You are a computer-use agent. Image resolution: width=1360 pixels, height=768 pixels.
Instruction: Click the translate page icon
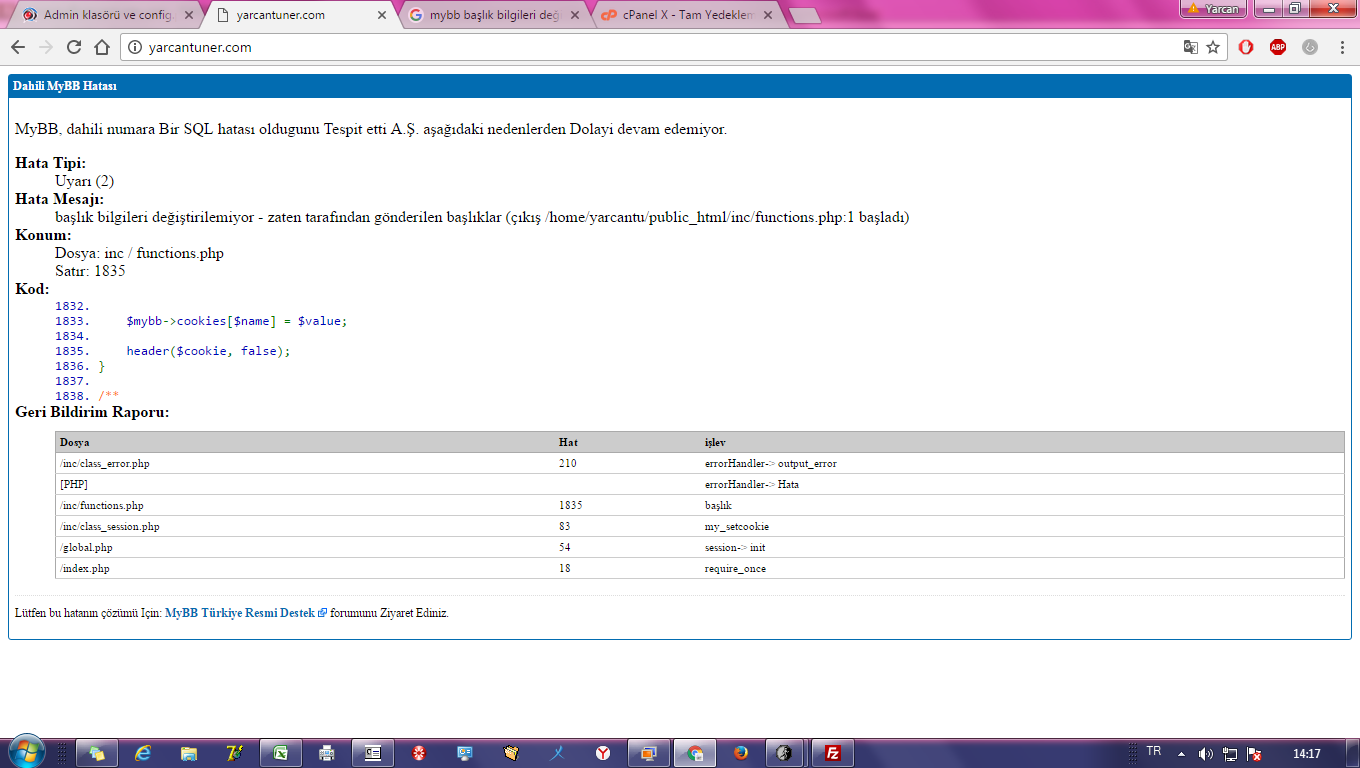(1190, 47)
